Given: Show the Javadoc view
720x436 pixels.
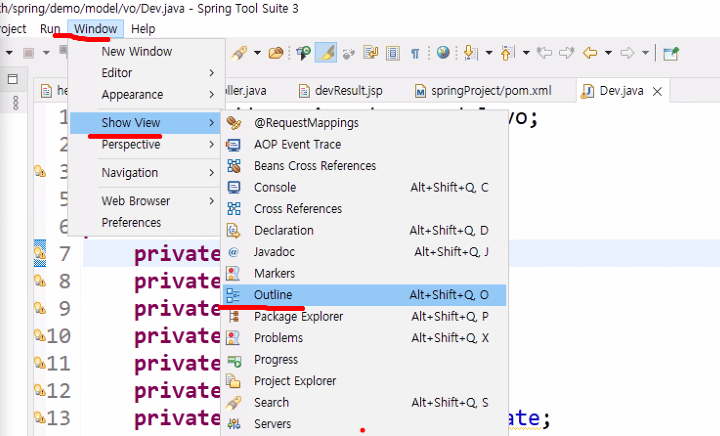Looking at the screenshot, I should [x=365, y=252].
